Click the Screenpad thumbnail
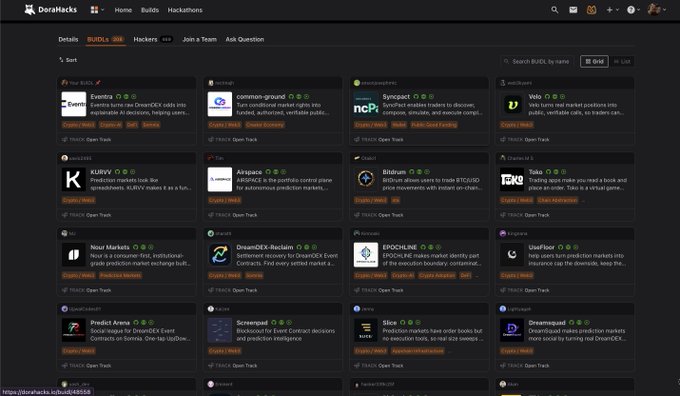 click(x=220, y=330)
